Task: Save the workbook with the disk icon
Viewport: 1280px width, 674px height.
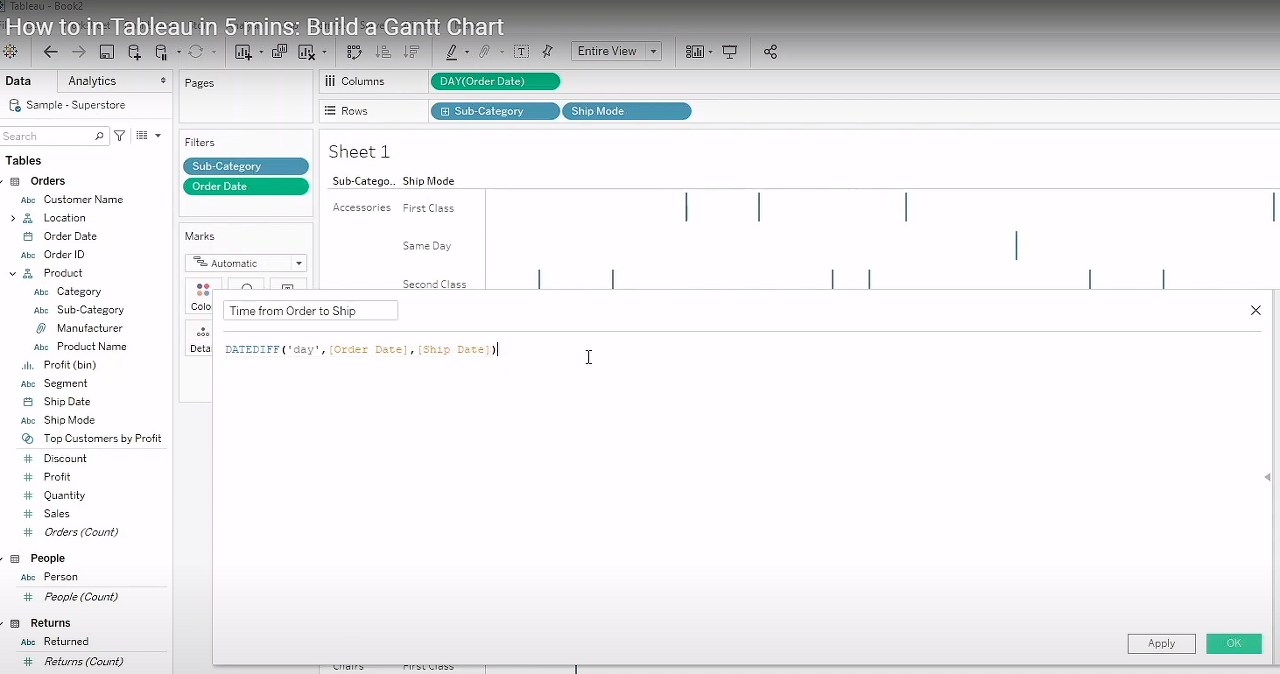Action: pyautogui.click(x=106, y=52)
